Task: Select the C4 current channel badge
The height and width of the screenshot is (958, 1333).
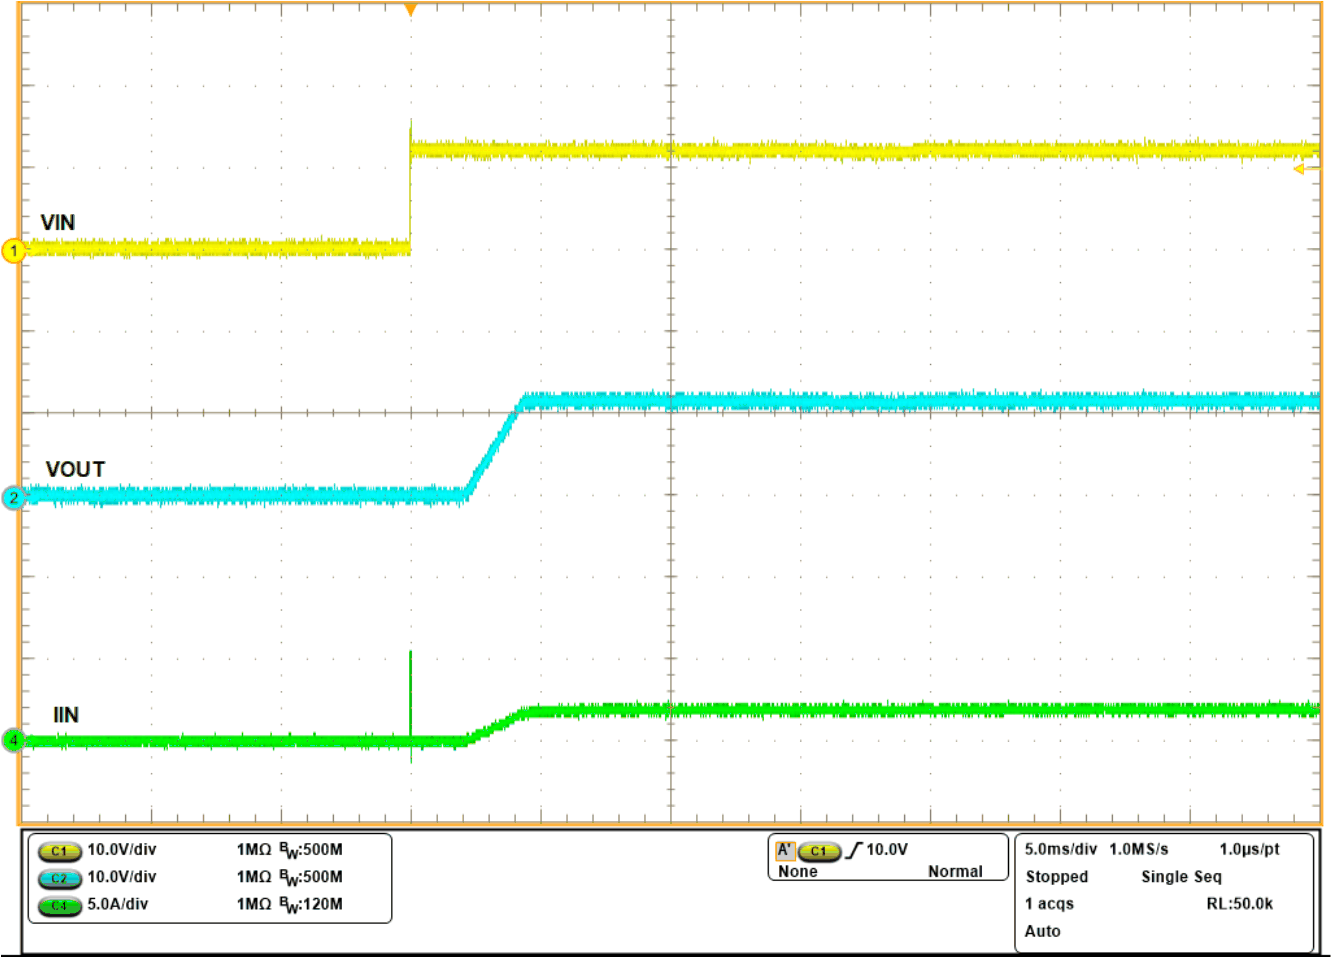Action: point(60,904)
